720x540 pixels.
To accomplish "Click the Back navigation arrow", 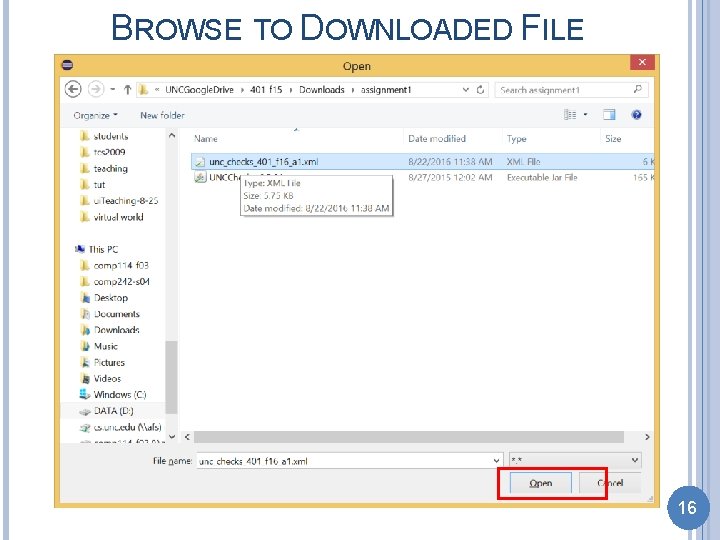I will click(x=73, y=89).
